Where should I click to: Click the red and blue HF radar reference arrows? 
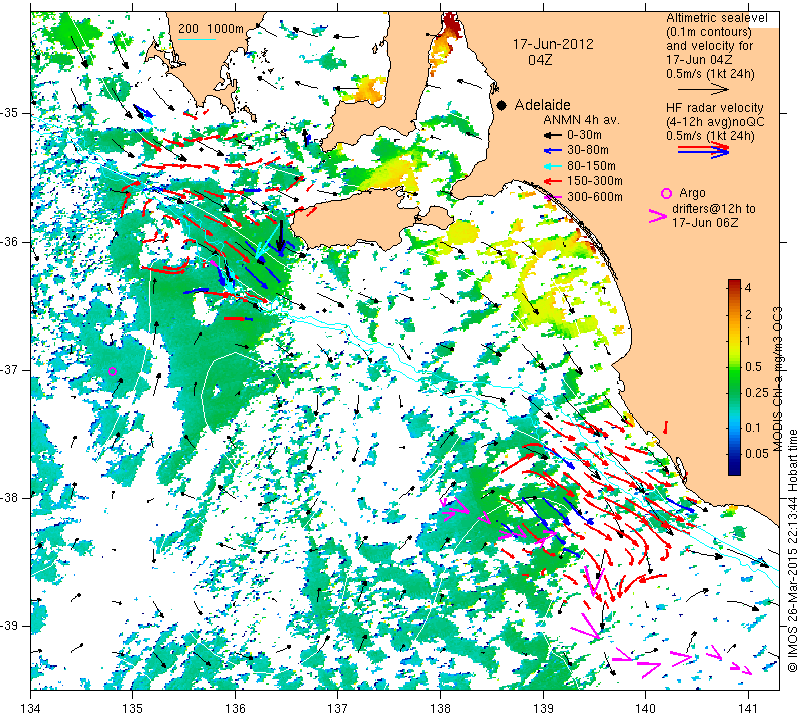pyautogui.click(x=704, y=150)
